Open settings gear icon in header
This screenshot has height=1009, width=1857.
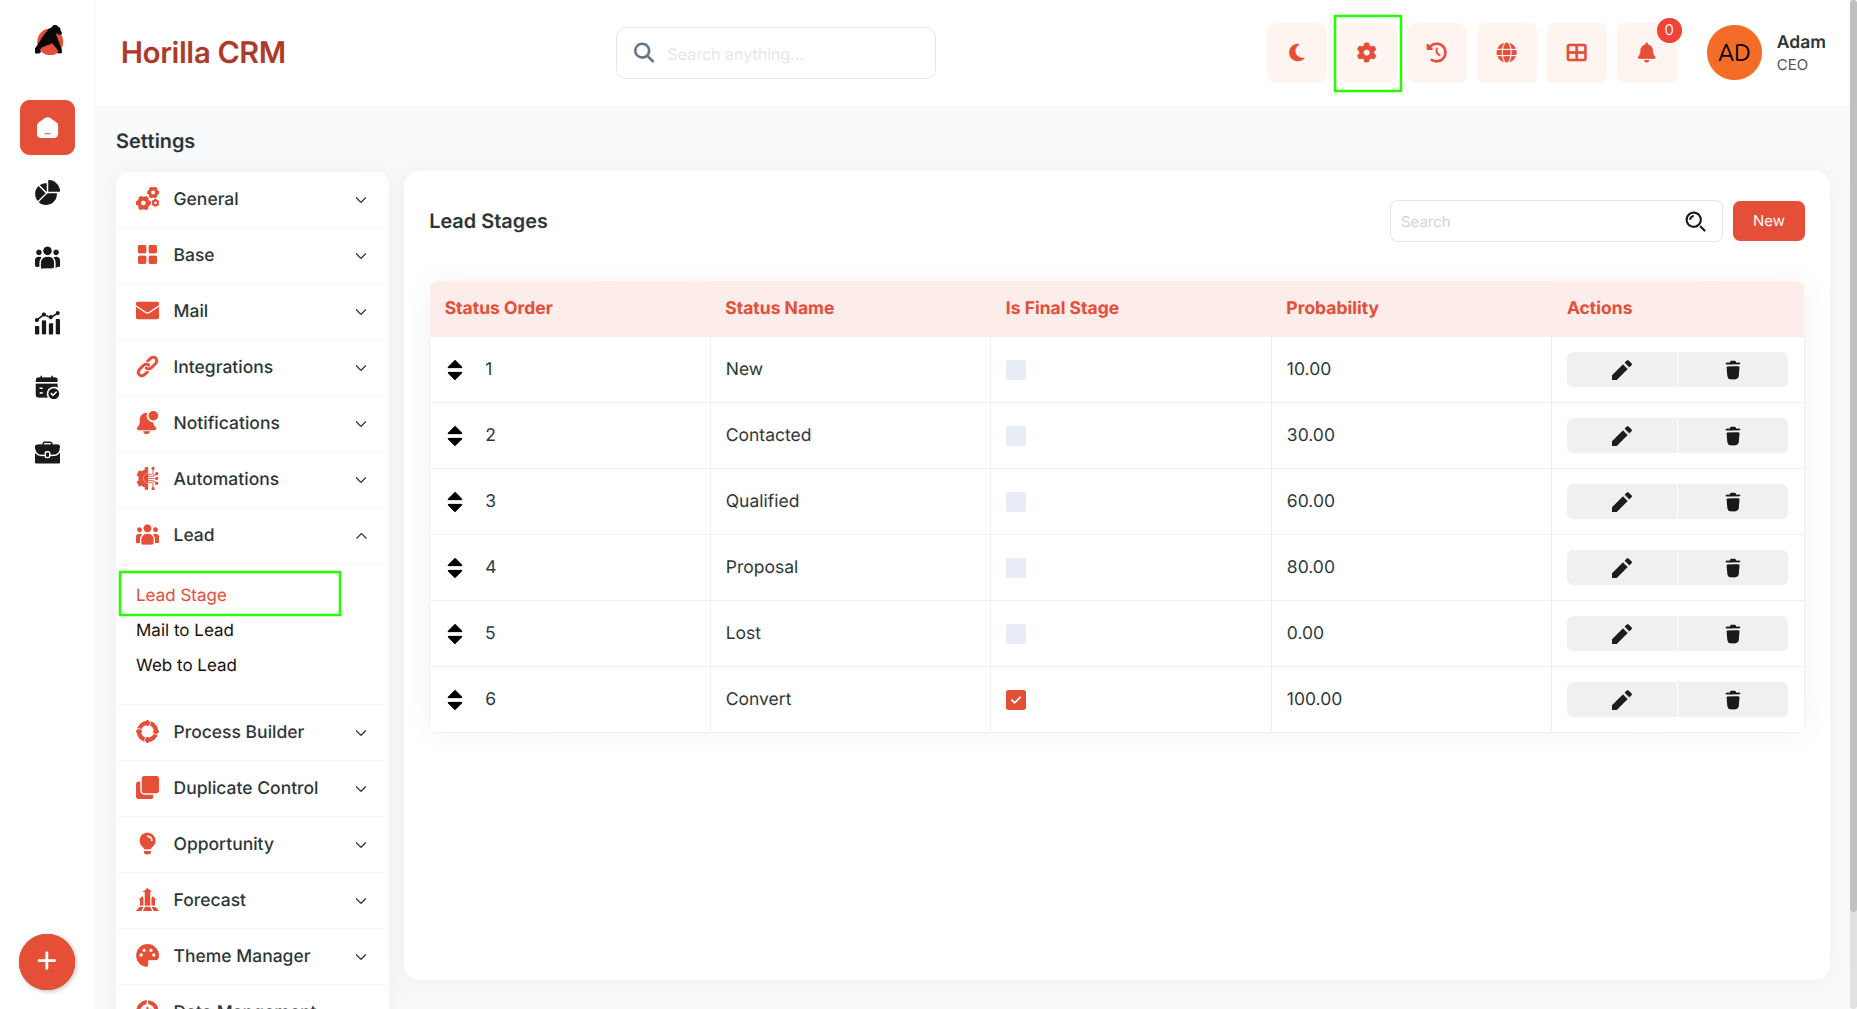click(x=1367, y=53)
